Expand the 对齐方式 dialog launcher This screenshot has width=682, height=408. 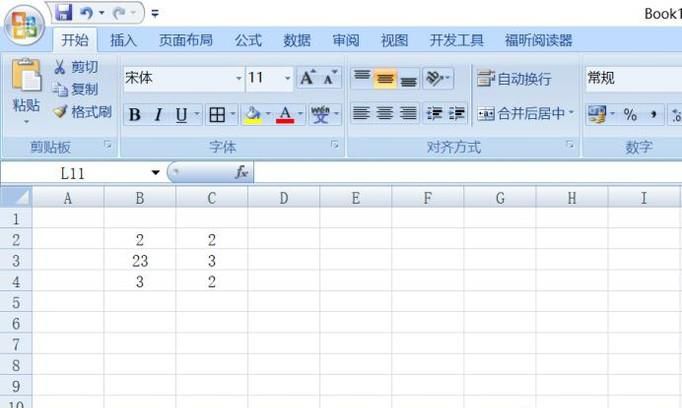570,145
